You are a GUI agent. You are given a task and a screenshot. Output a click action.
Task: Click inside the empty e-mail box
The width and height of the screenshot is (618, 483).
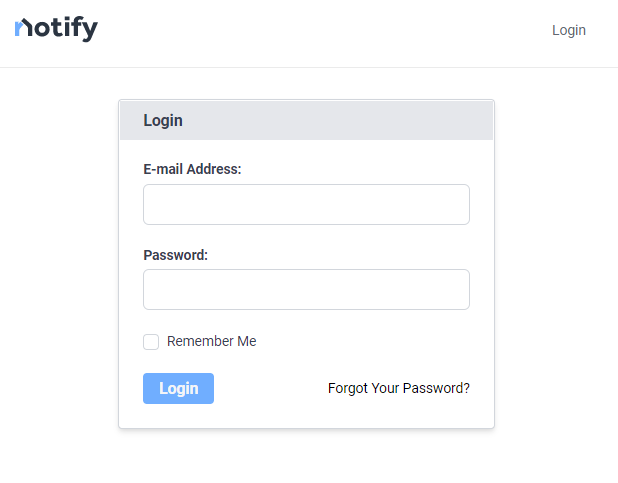point(306,204)
